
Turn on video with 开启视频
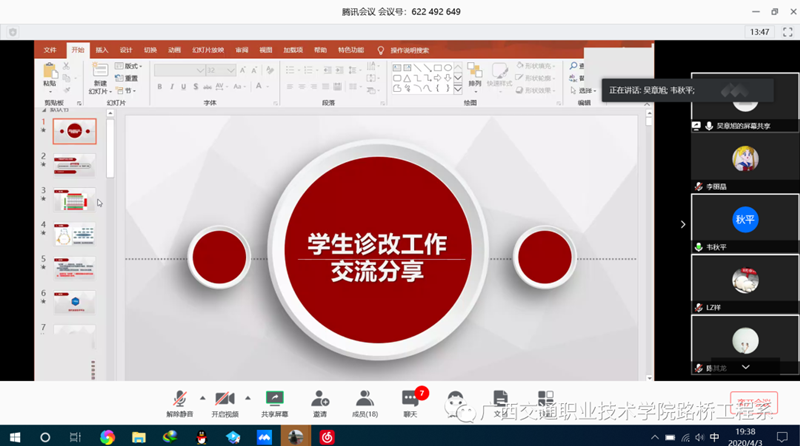225,399
